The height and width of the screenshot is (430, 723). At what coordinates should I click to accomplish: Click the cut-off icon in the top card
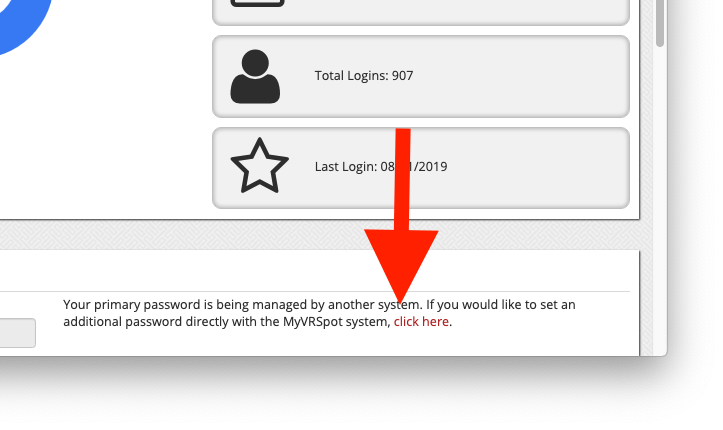(x=257, y=3)
